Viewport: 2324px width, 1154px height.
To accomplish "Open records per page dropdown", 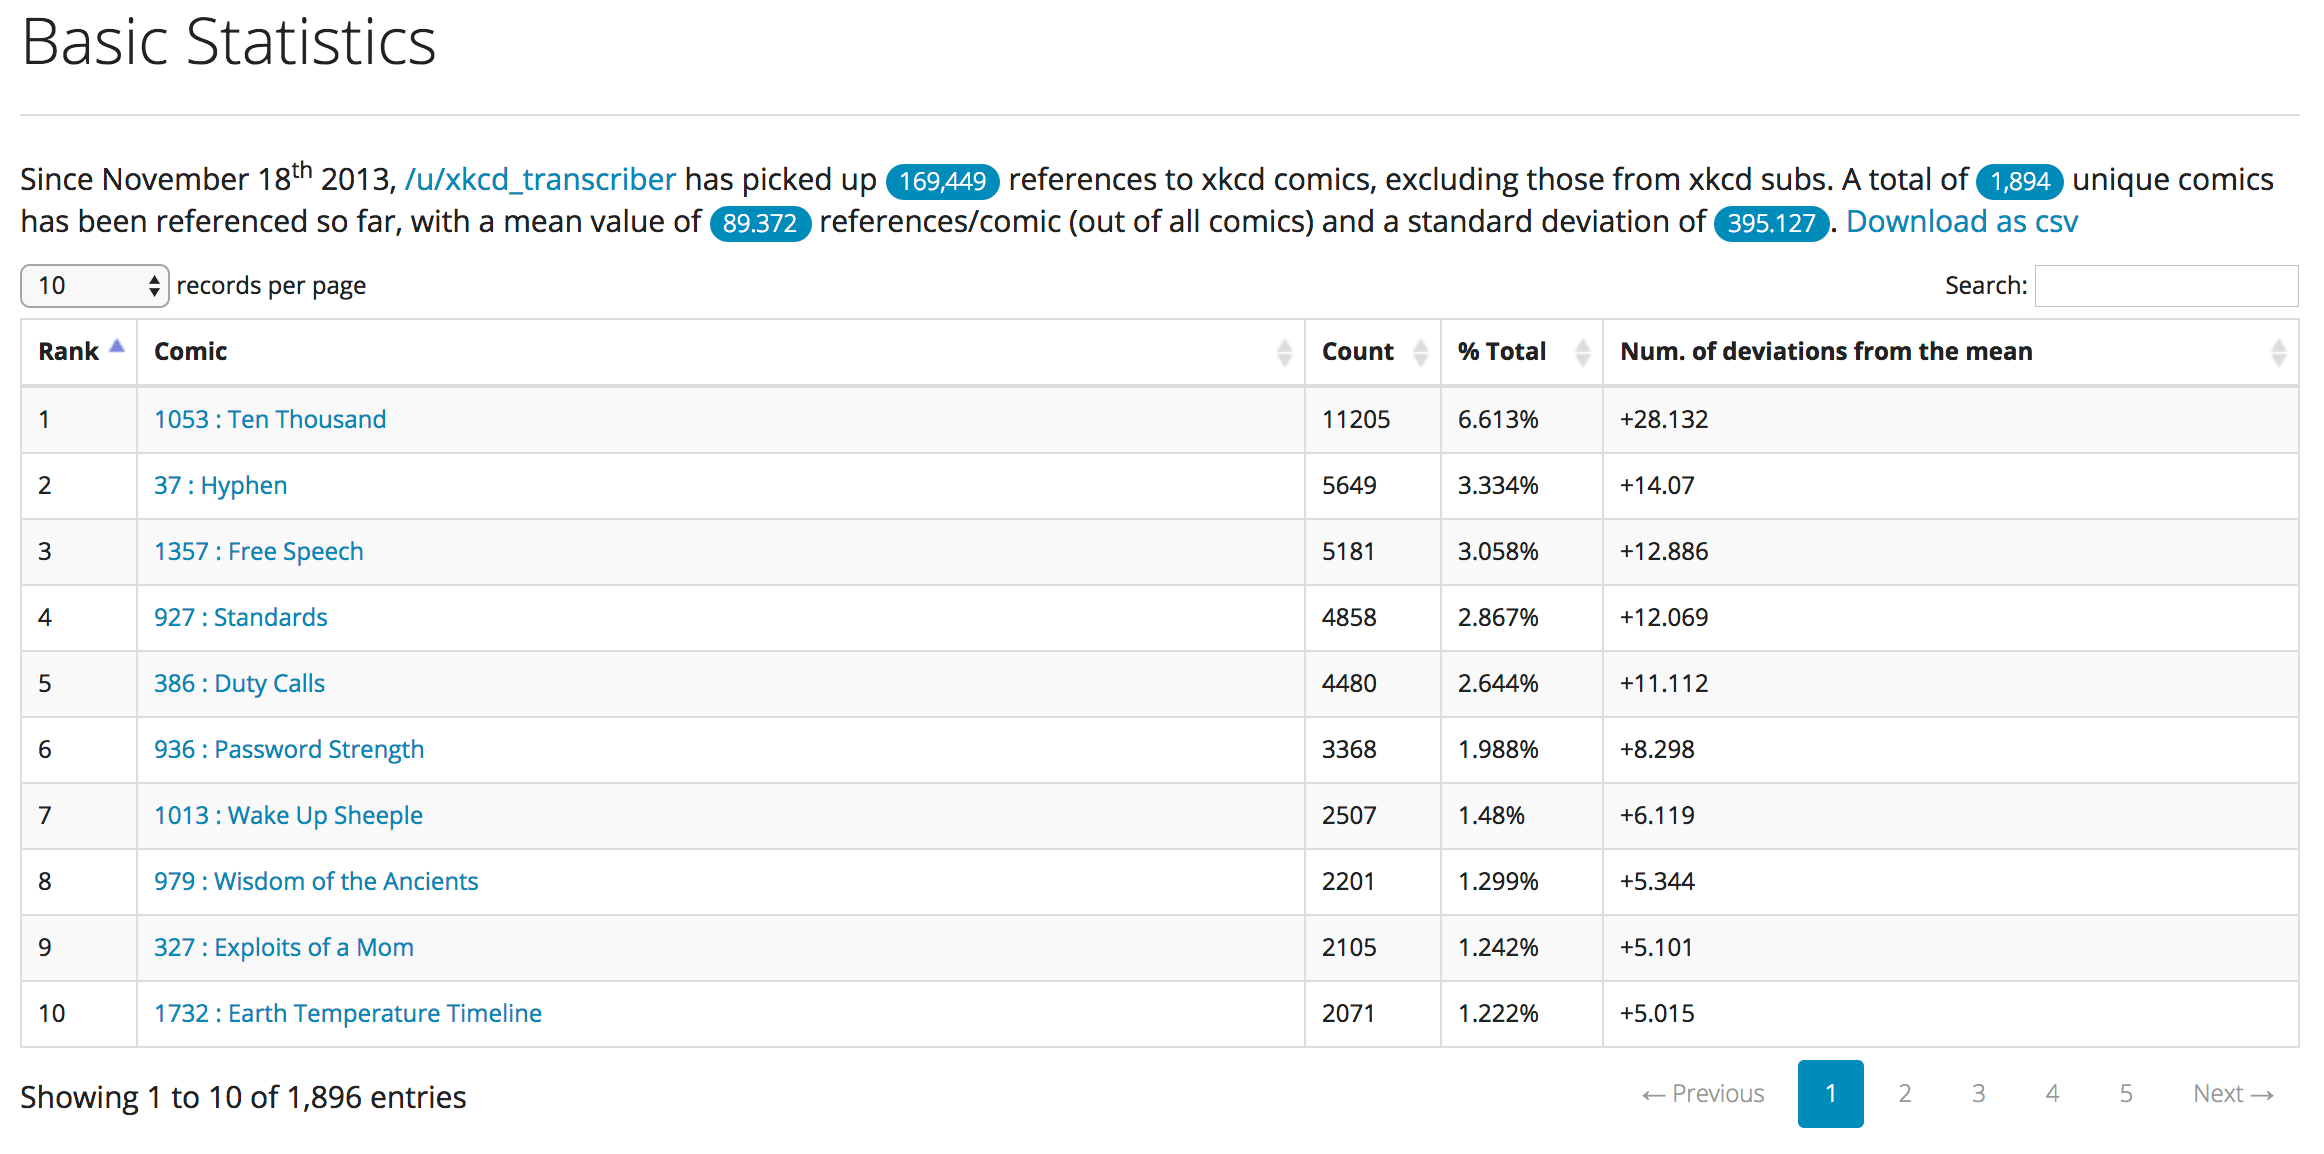I will click(95, 286).
